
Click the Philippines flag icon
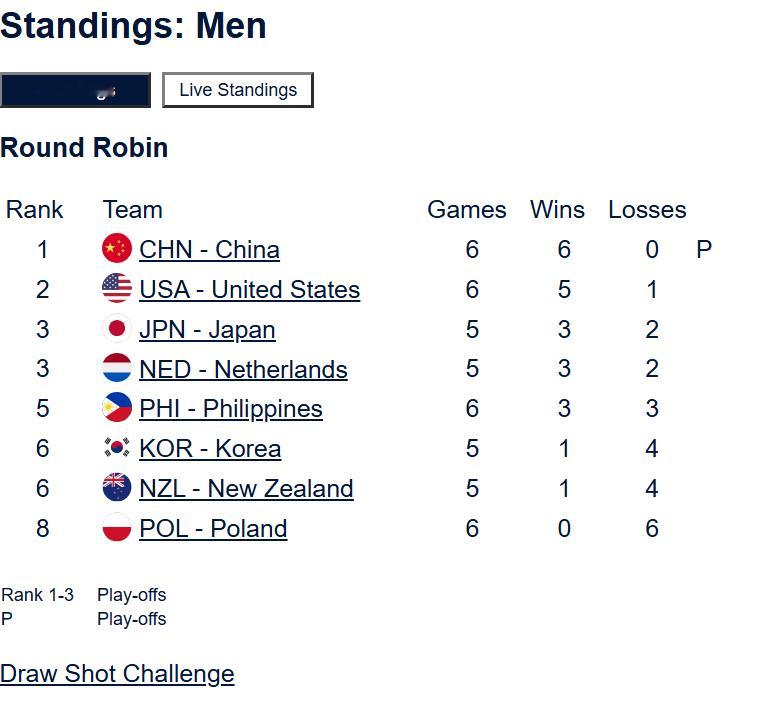[x=117, y=408]
